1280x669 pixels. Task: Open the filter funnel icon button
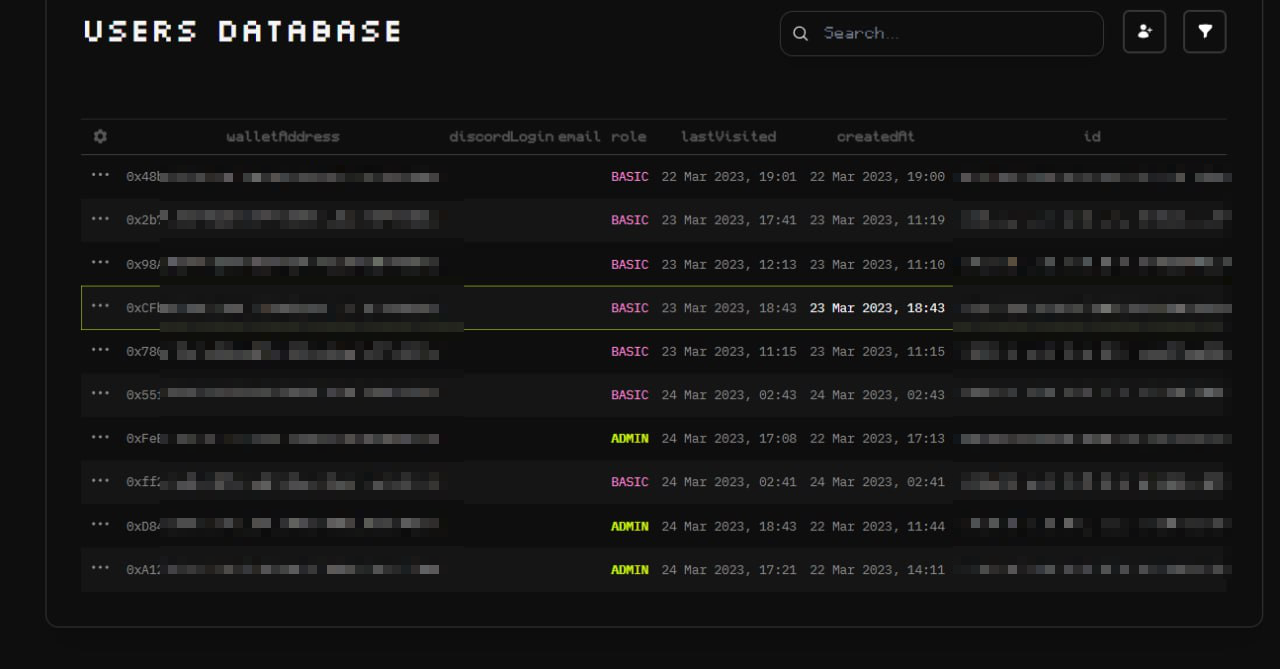[x=1204, y=32]
